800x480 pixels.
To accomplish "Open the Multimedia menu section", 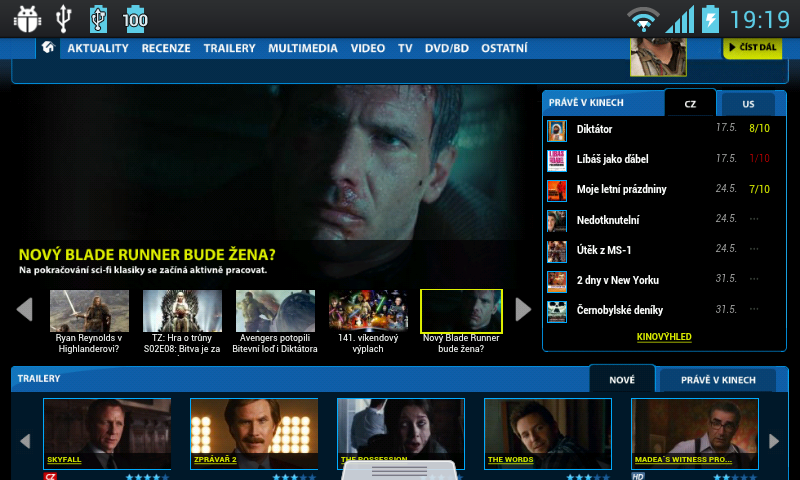I will [x=303, y=48].
